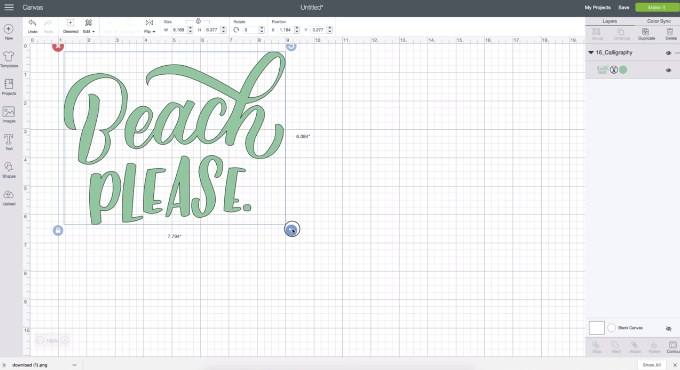Open the Projects panel
680x370 pixels.
click(x=9, y=87)
